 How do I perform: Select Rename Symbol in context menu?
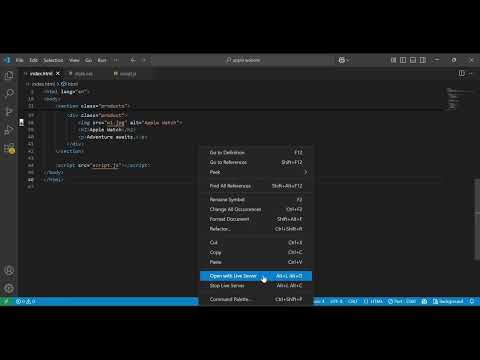(x=256, y=199)
